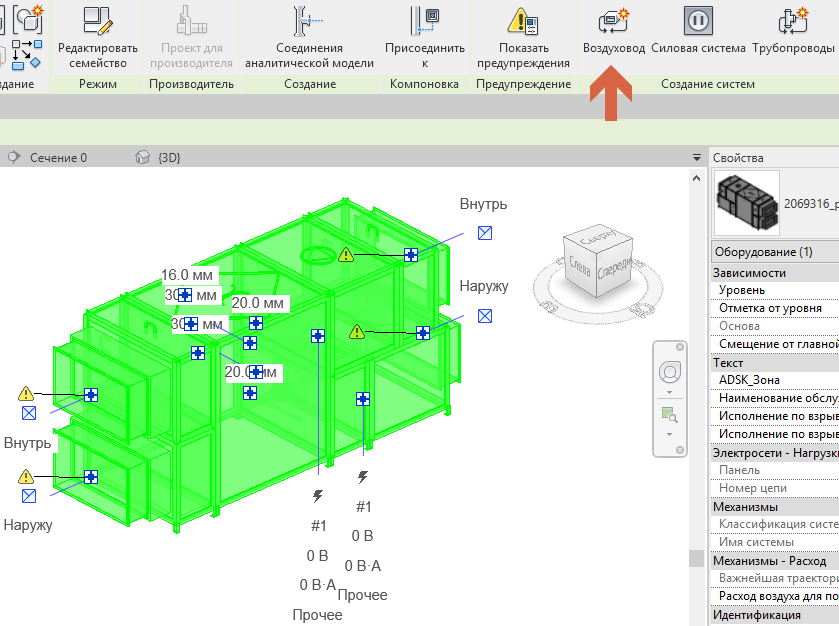This screenshot has width=839, height=626.
Task: Click the upper 20.0 мм connector label
Action: tap(258, 303)
